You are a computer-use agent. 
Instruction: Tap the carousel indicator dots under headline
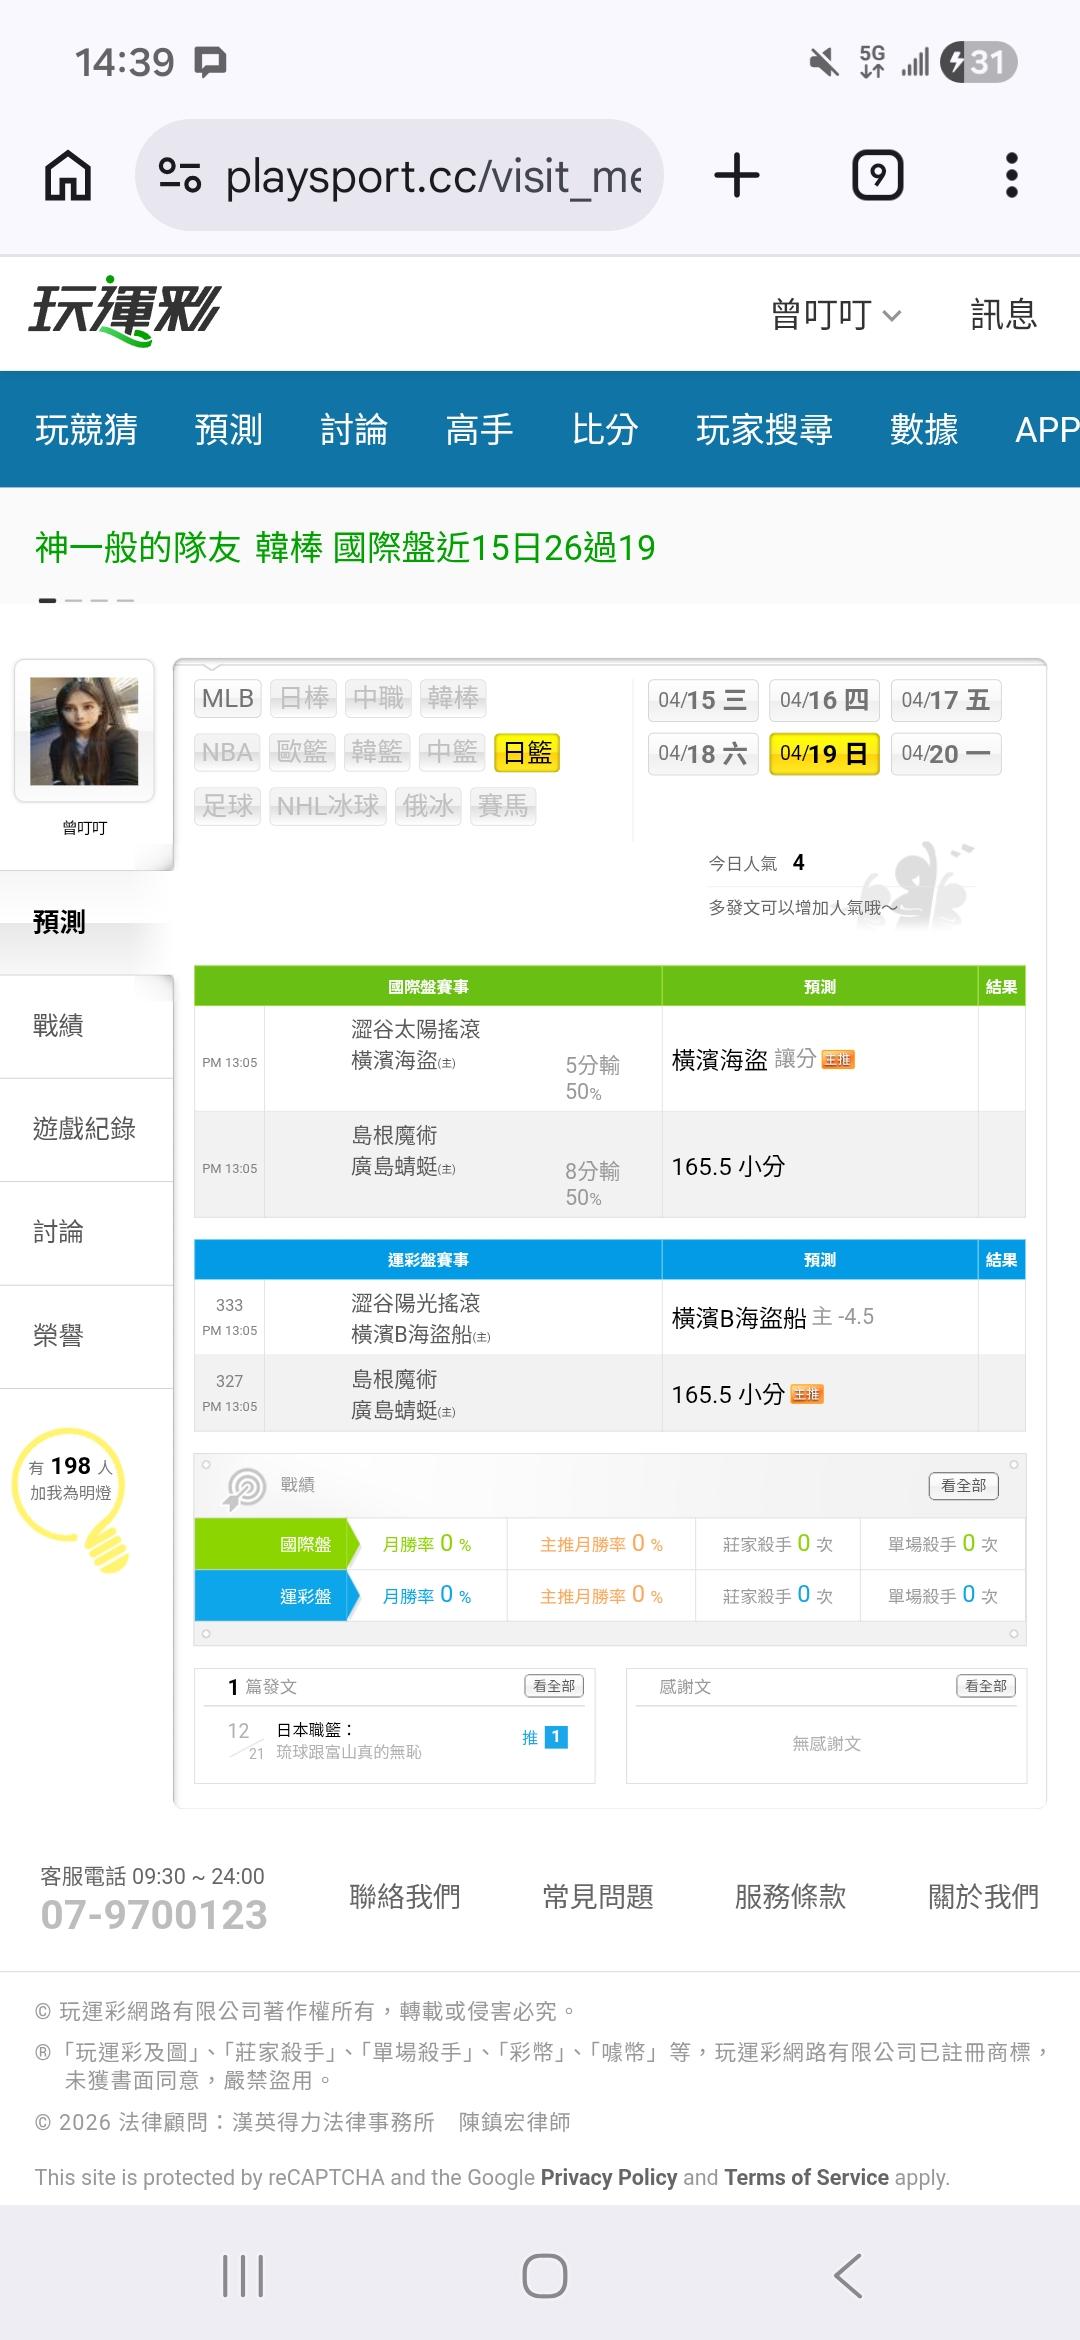[86, 600]
